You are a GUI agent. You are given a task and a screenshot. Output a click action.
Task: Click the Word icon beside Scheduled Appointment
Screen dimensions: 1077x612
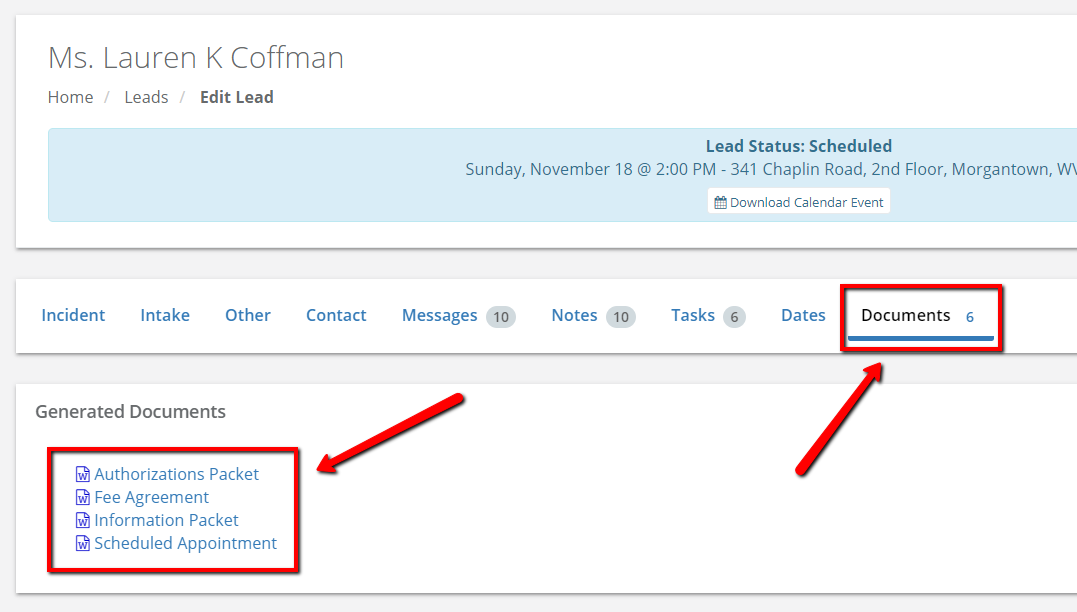coord(82,543)
